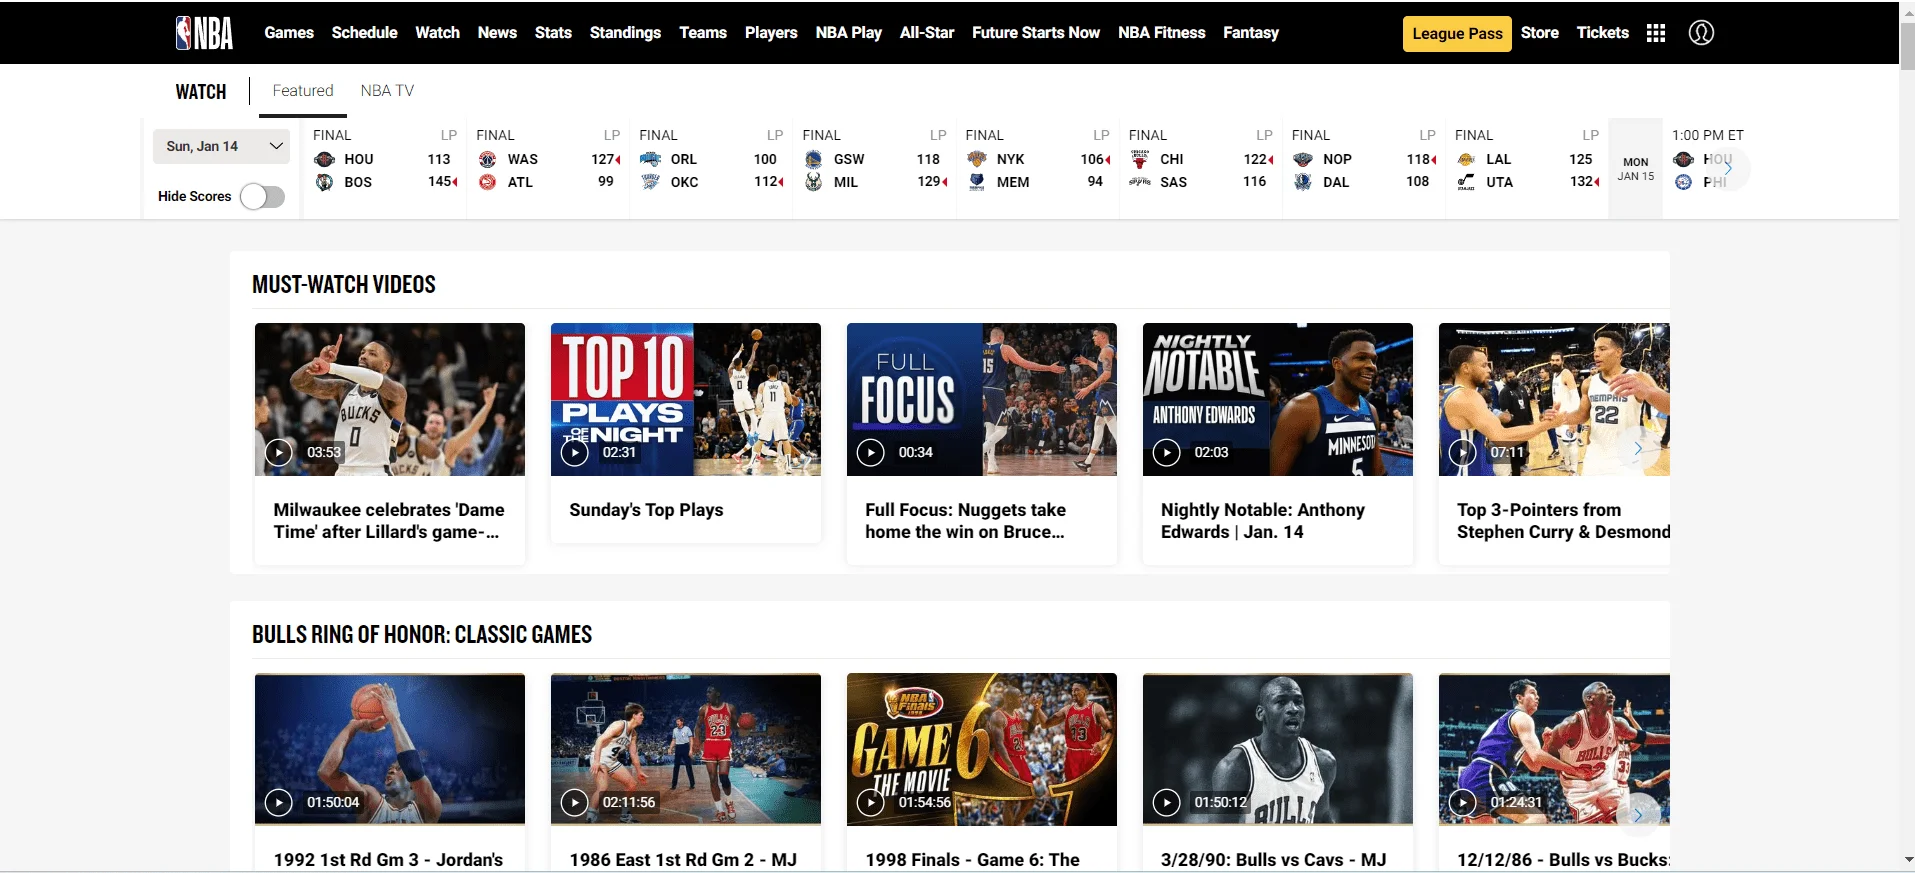Click the Dallas Mavericks team logo
The height and width of the screenshot is (873, 1915).
click(1302, 182)
